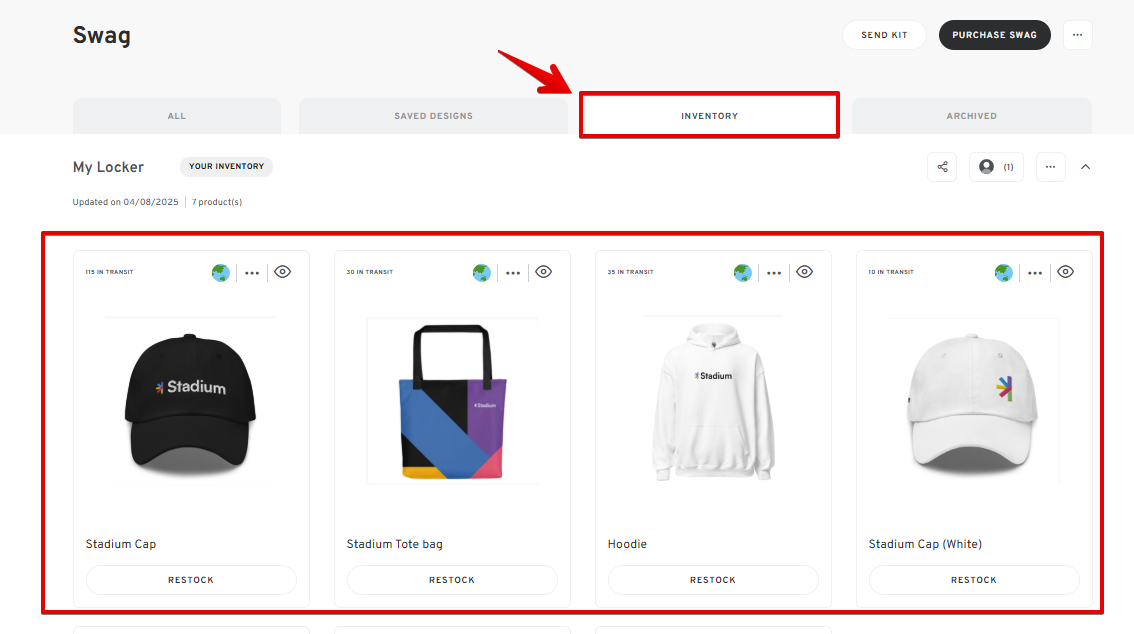1134x634 pixels.
Task: Switch to the Archived tab
Action: coord(971,116)
